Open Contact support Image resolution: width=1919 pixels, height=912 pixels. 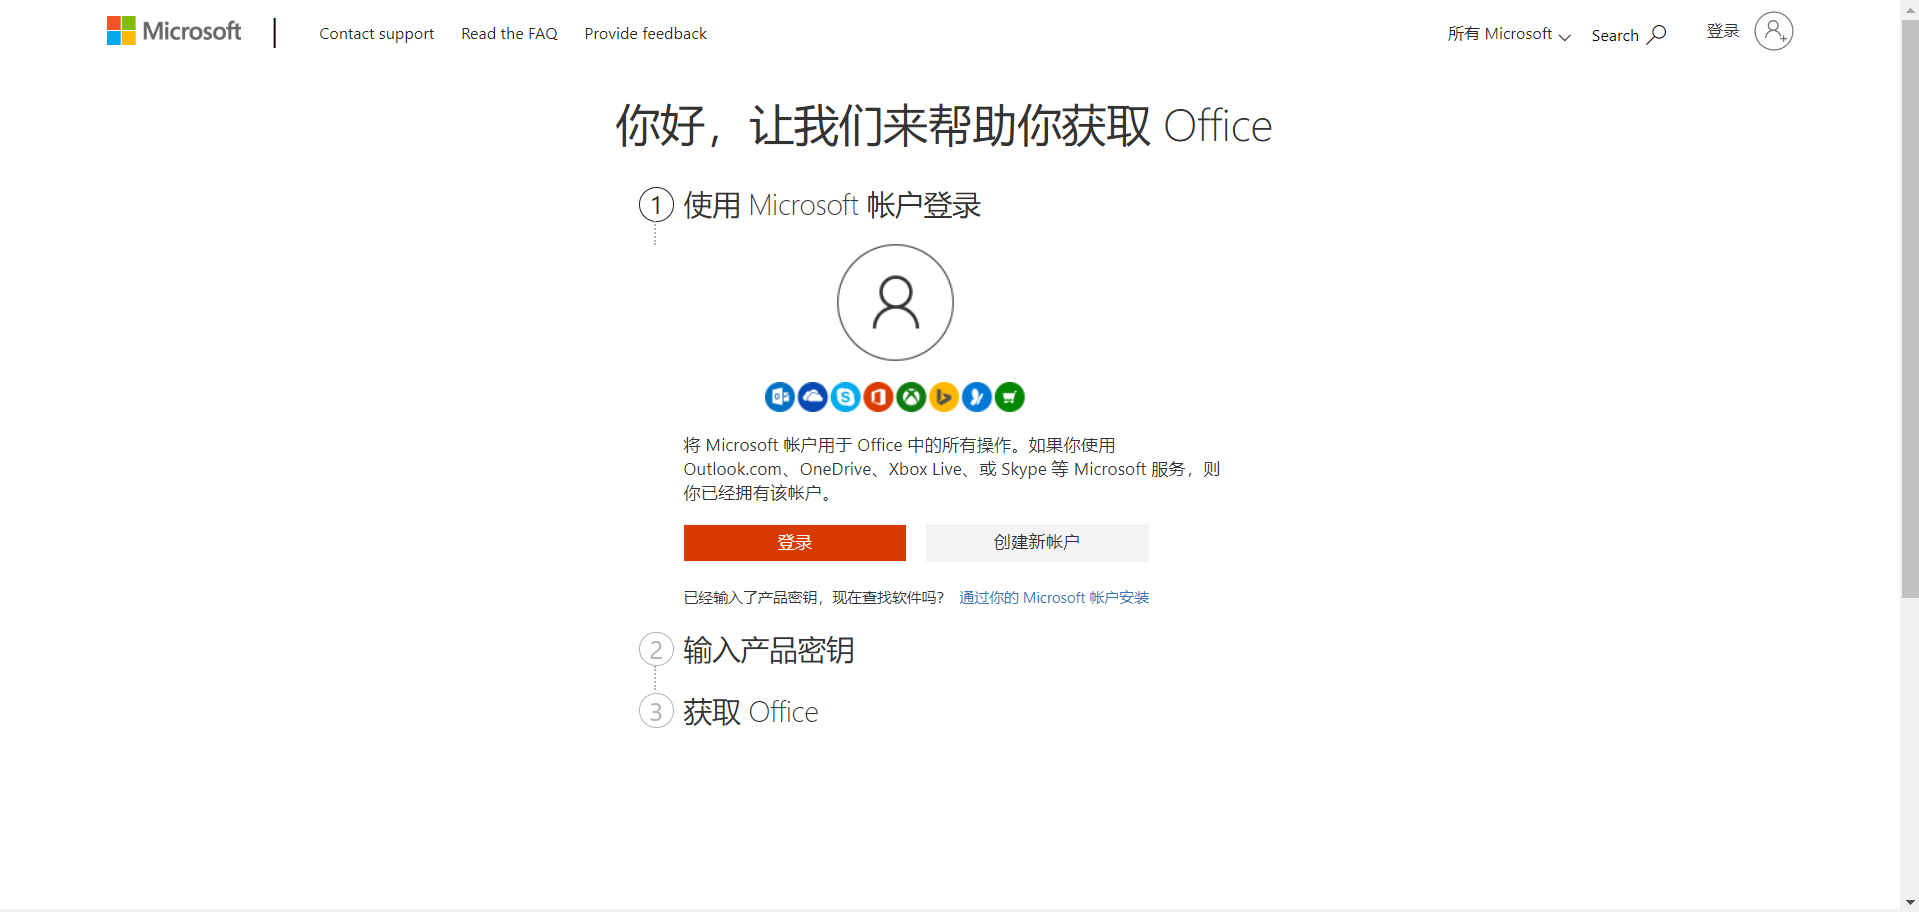click(x=376, y=33)
